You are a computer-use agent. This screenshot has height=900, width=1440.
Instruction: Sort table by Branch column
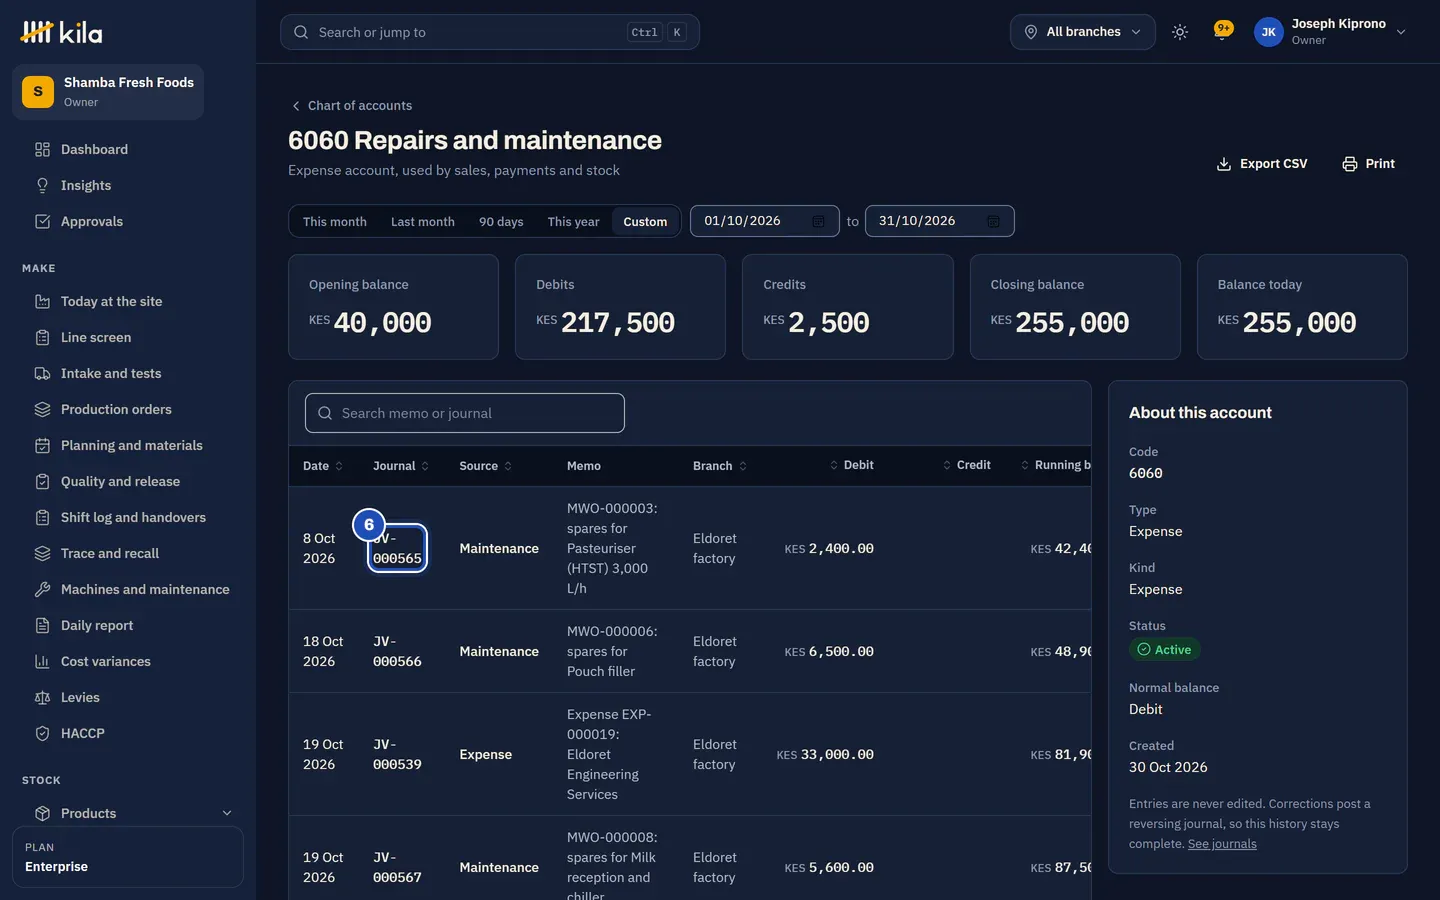coord(720,466)
